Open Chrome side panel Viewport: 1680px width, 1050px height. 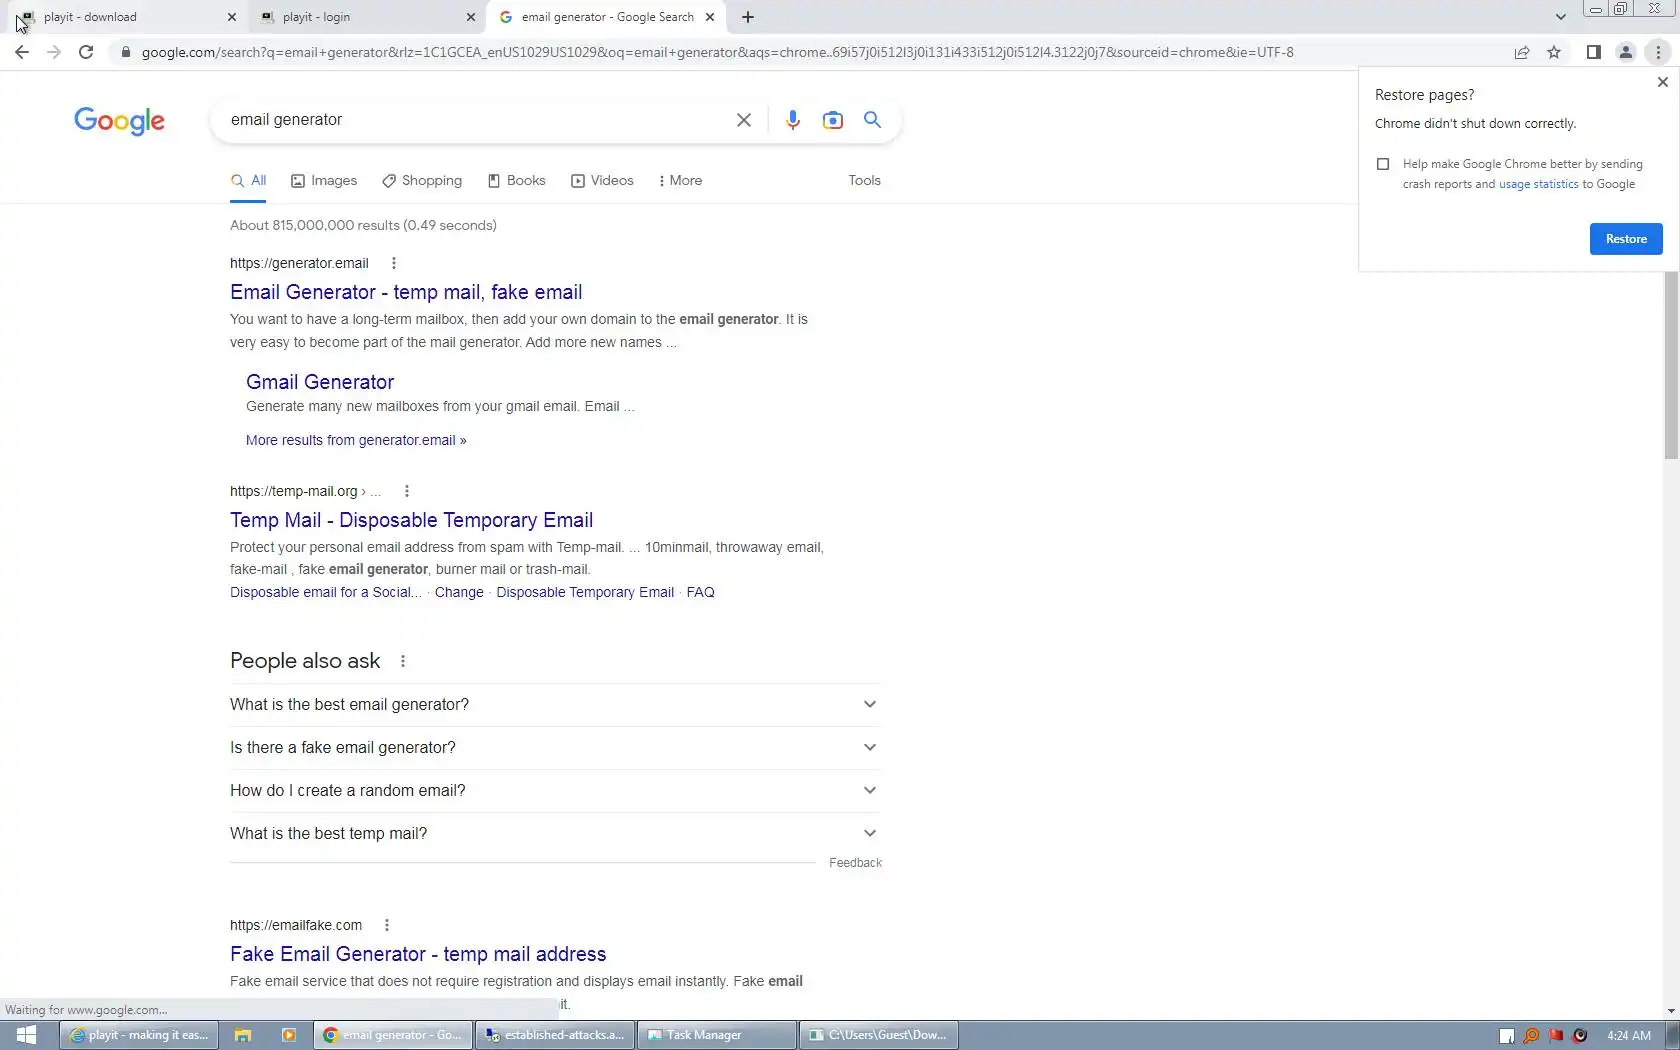click(x=1594, y=52)
